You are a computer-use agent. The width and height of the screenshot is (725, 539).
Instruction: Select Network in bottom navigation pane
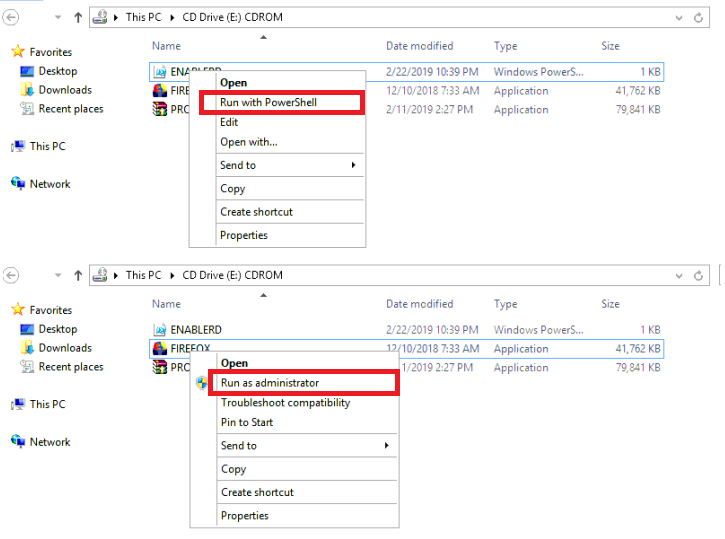(x=50, y=442)
